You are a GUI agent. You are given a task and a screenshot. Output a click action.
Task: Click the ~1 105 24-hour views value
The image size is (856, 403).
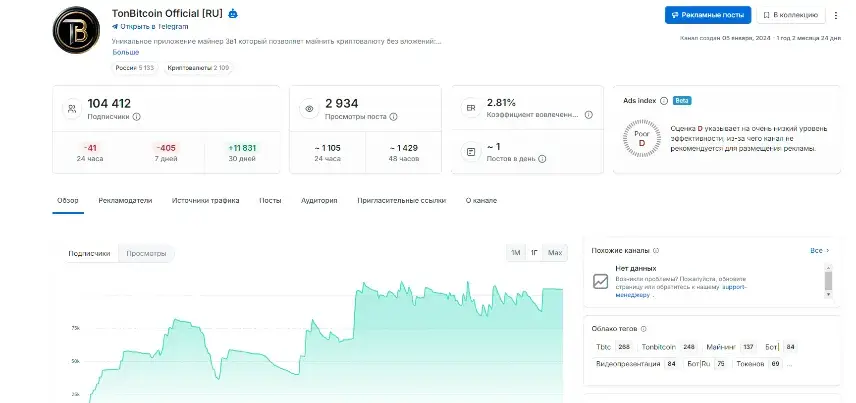[327, 148]
